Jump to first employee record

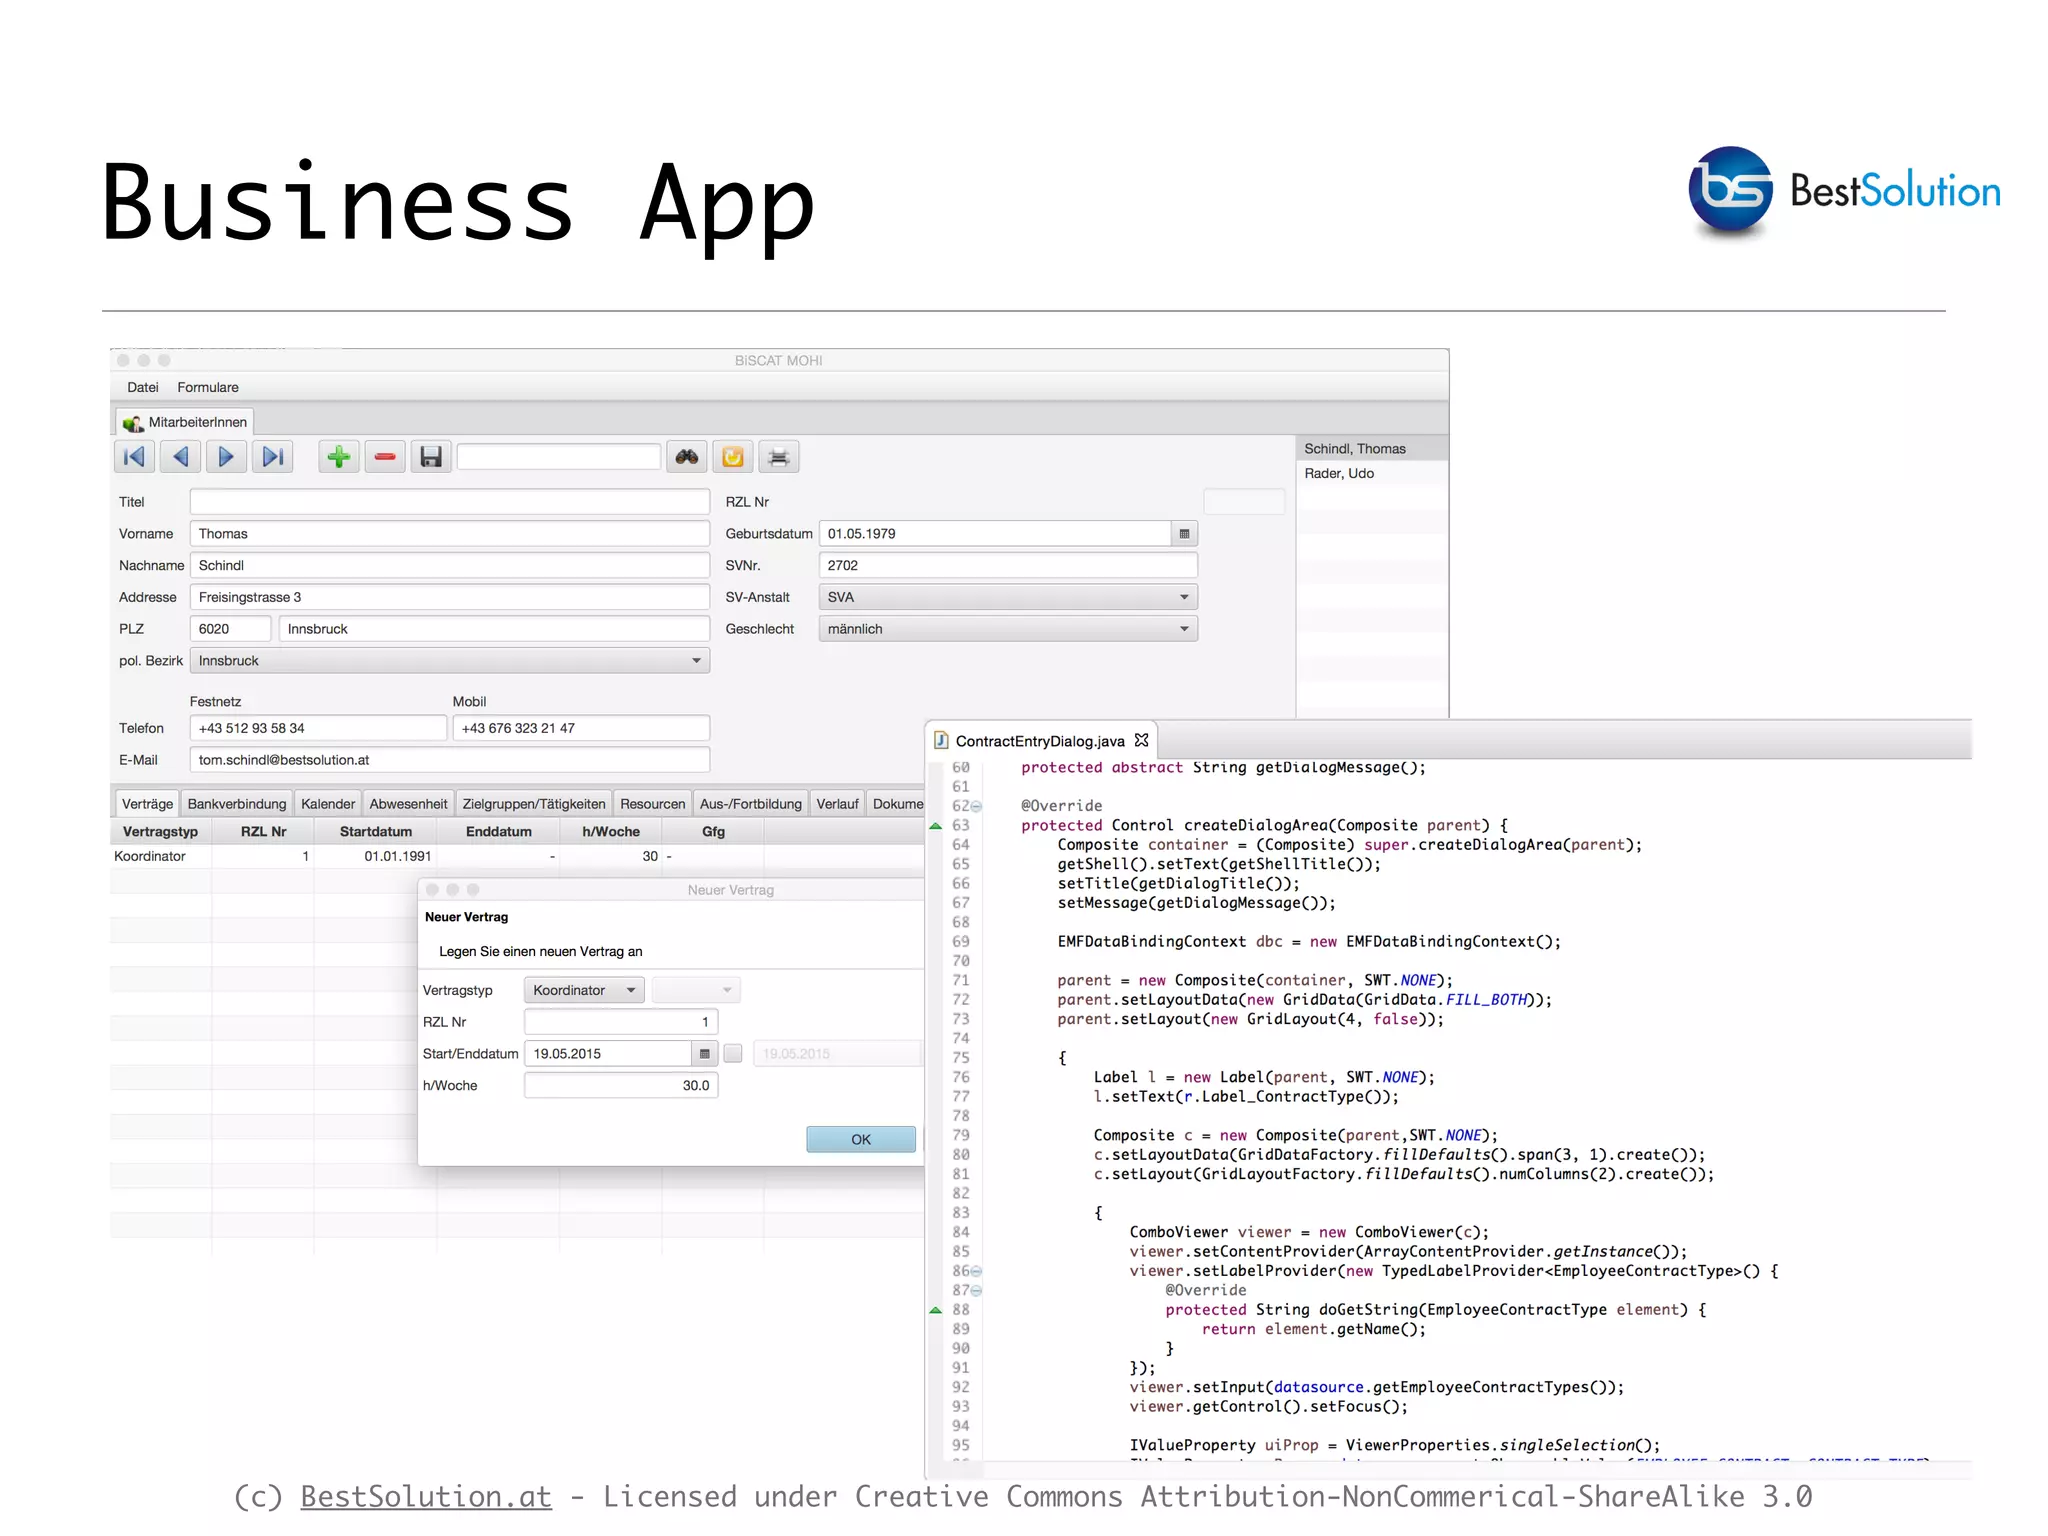pyautogui.click(x=134, y=457)
